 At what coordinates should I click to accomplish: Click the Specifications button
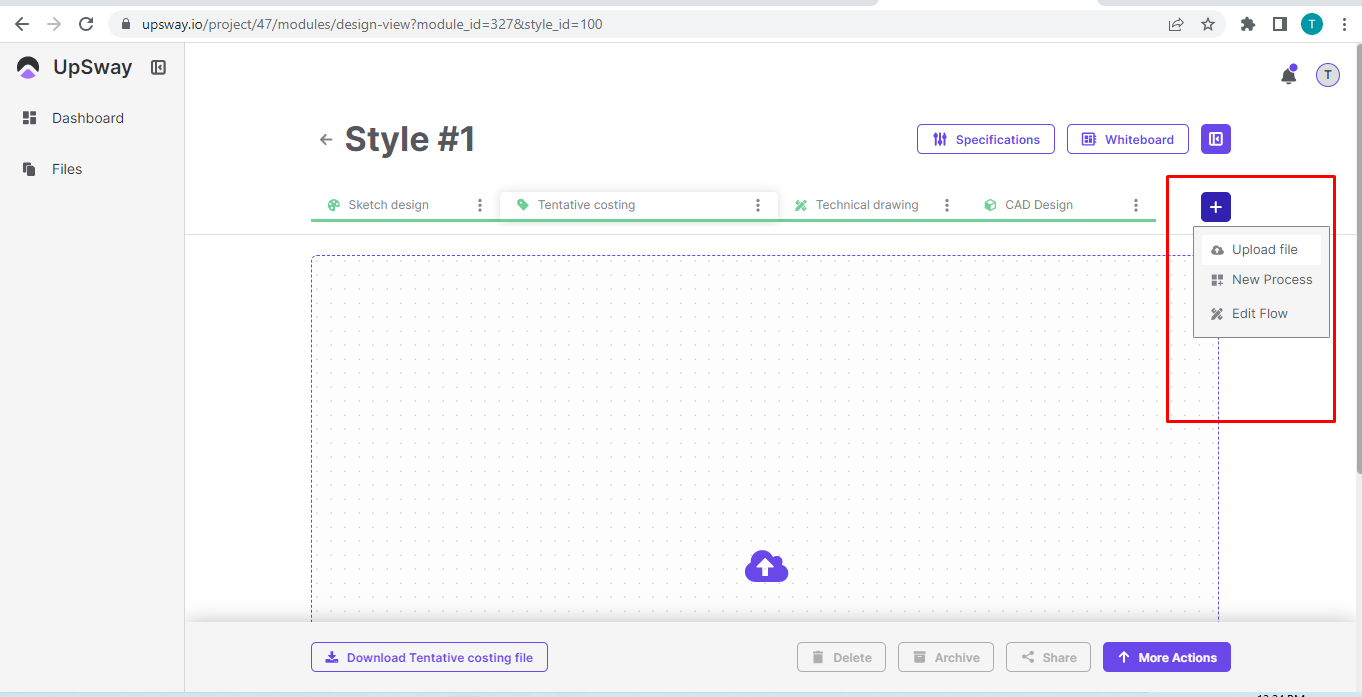[x=985, y=139]
